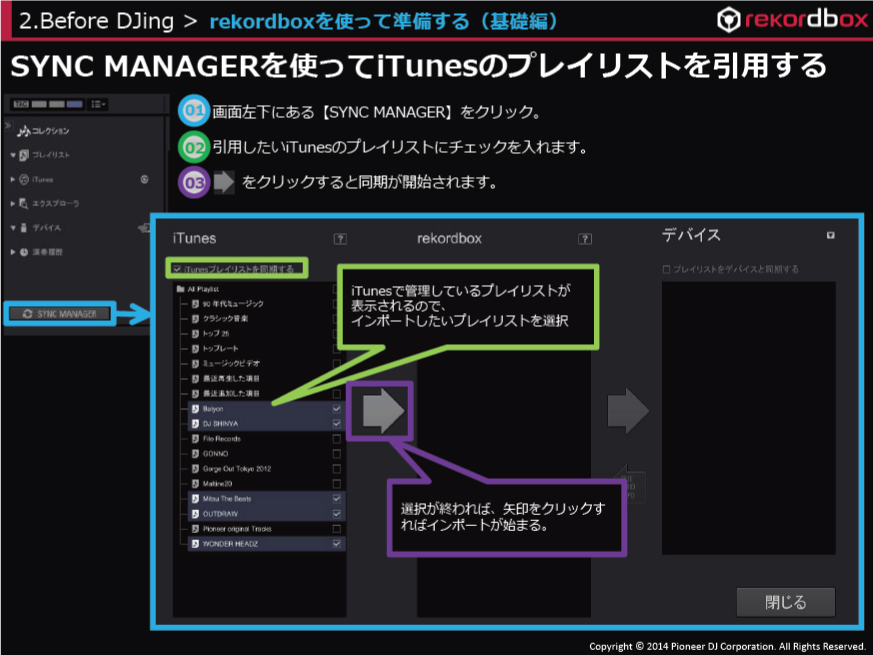The width and height of the screenshot is (873, 655).
Task: Click the playlist icon beside WONDER HEADZ
Action: tap(195, 544)
